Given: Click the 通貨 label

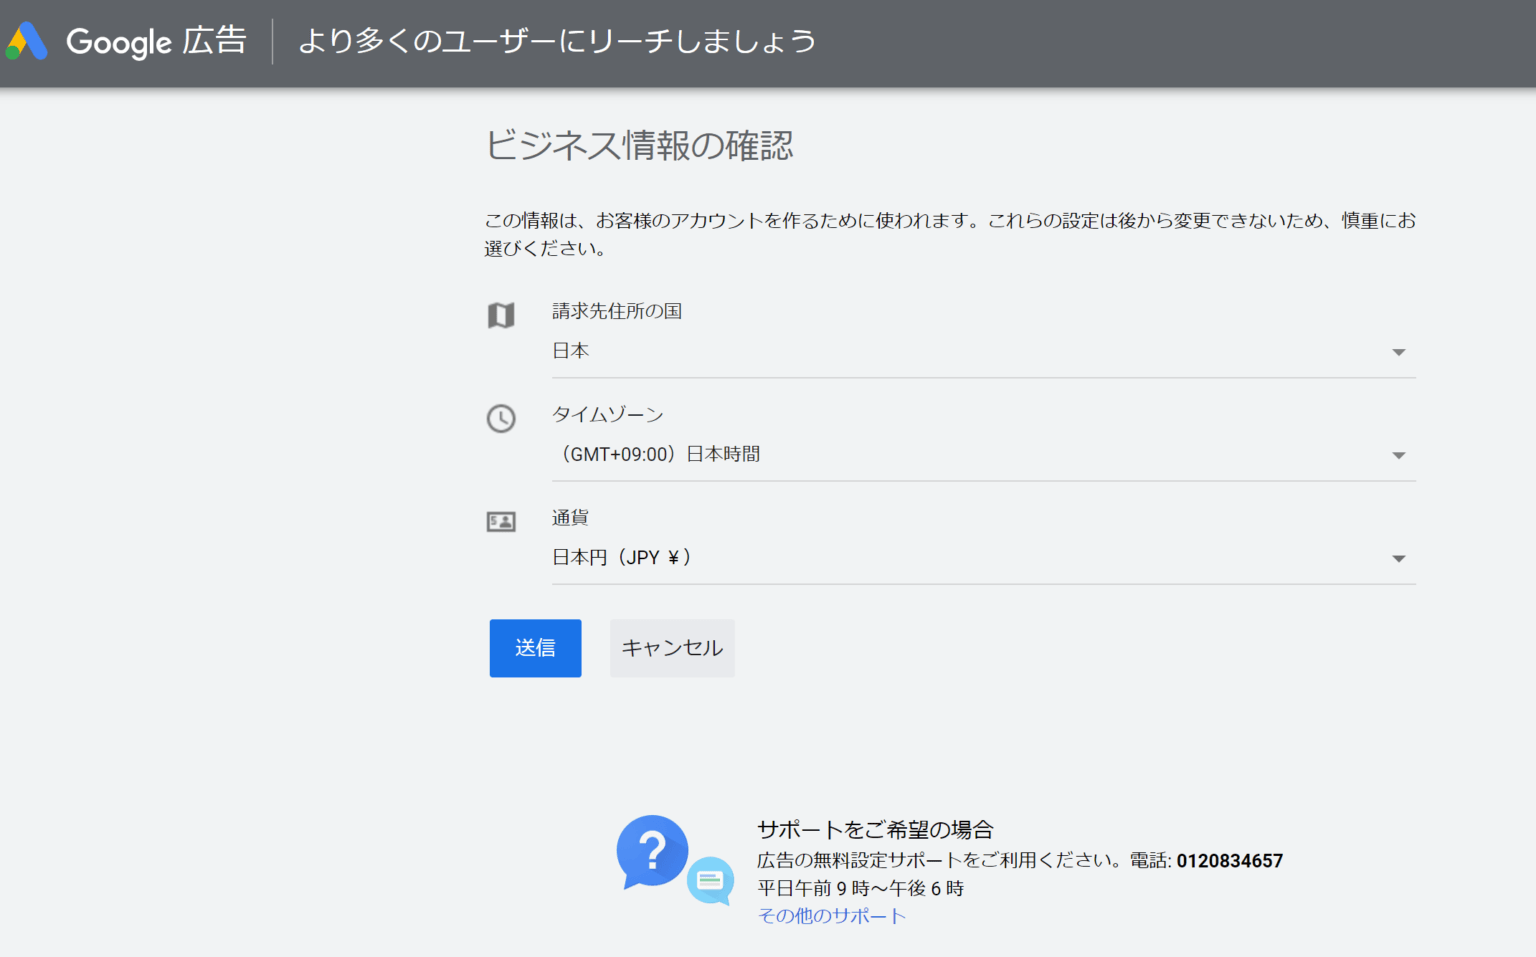Looking at the screenshot, I should [x=570, y=517].
